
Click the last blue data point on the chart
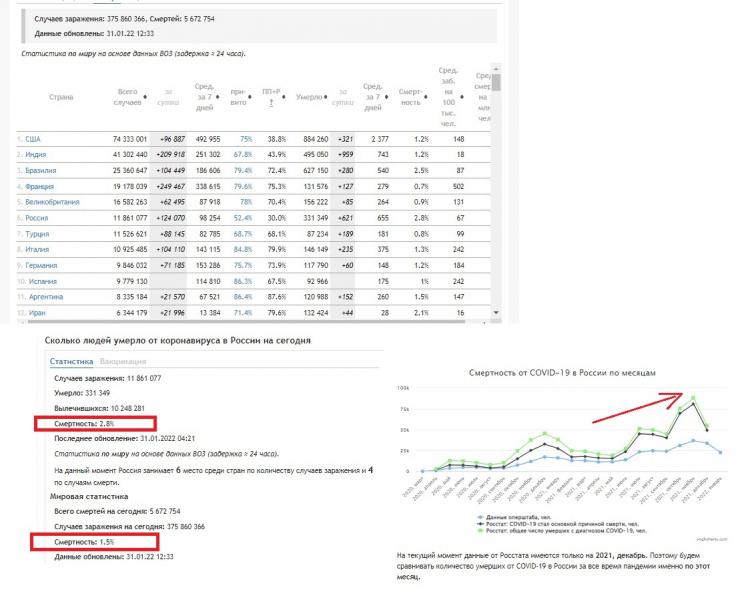[x=720, y=452]
